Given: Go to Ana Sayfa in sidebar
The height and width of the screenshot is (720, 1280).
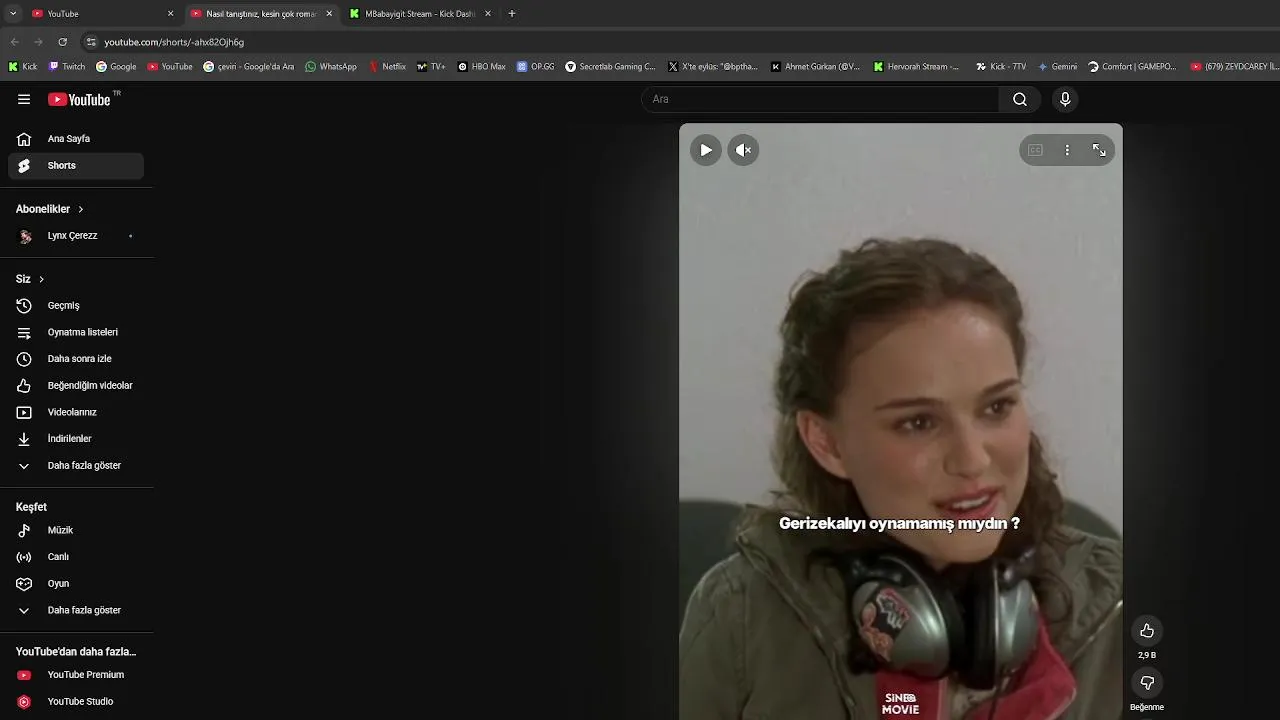Looking at the screenshot, I should coord(76,139).
